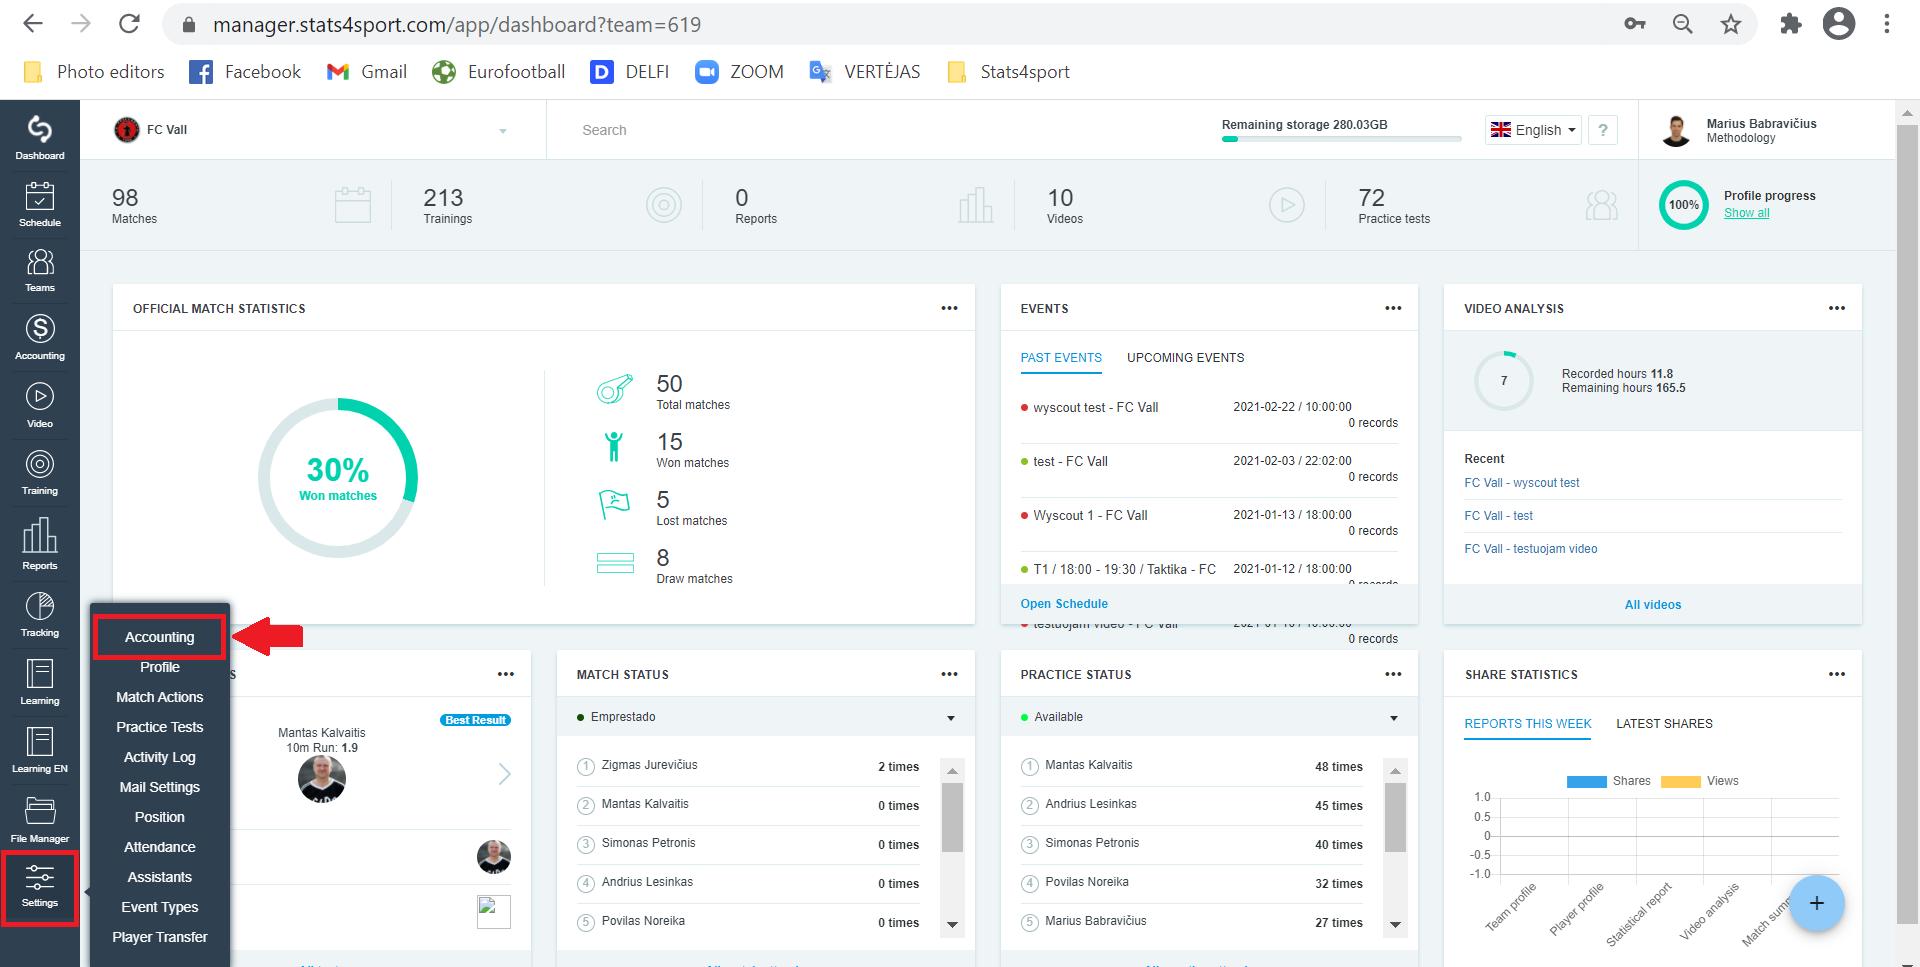Open Official Match Statistics options menu
1920x967 pixels.
pyautogui.click(x=949, y=308)
